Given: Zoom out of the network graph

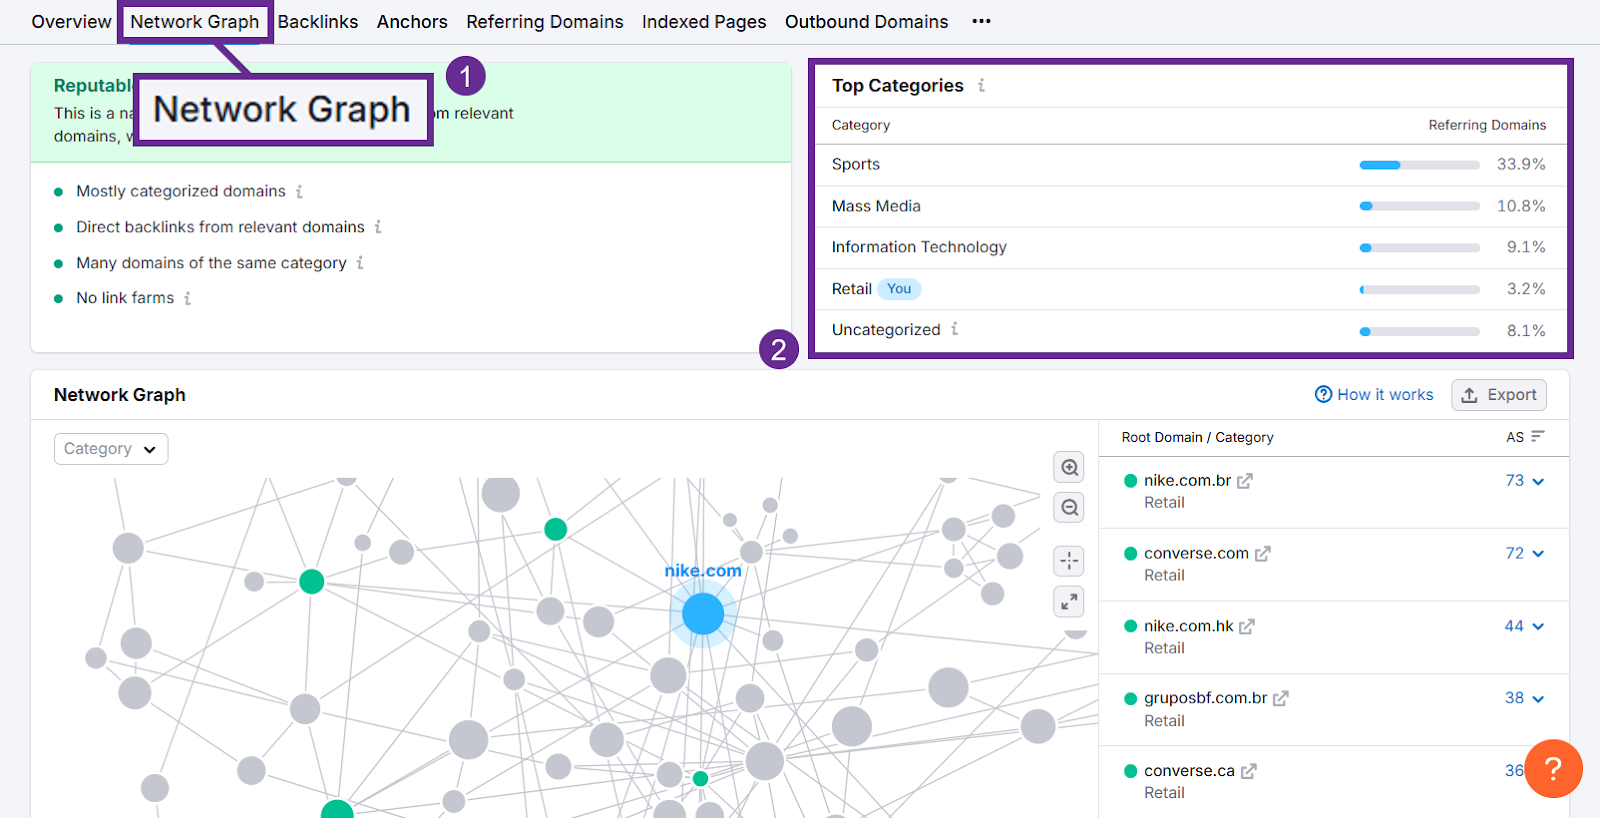Looking at the screenshot, I should tap(1070, 508).
